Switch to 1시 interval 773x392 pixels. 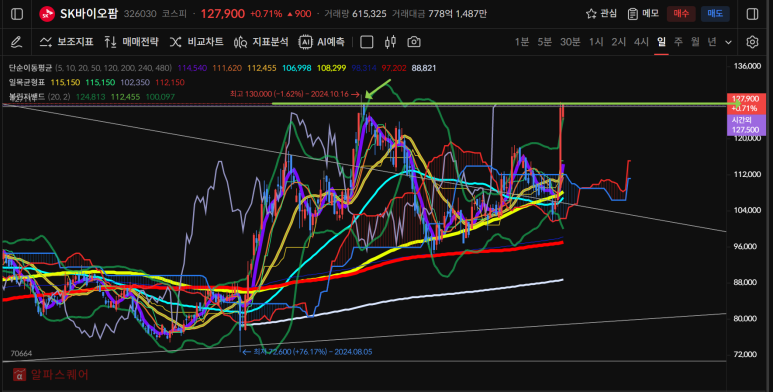click(x=596, y=42)
